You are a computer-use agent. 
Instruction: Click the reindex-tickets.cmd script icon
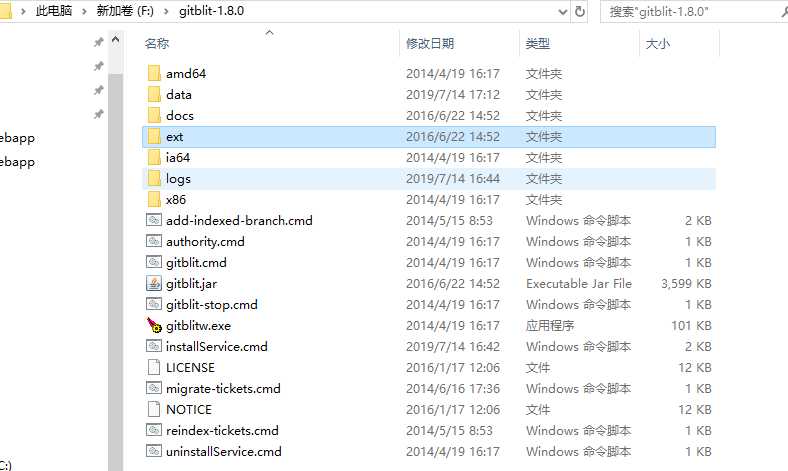pyautogui.click(x=154, y=430)
